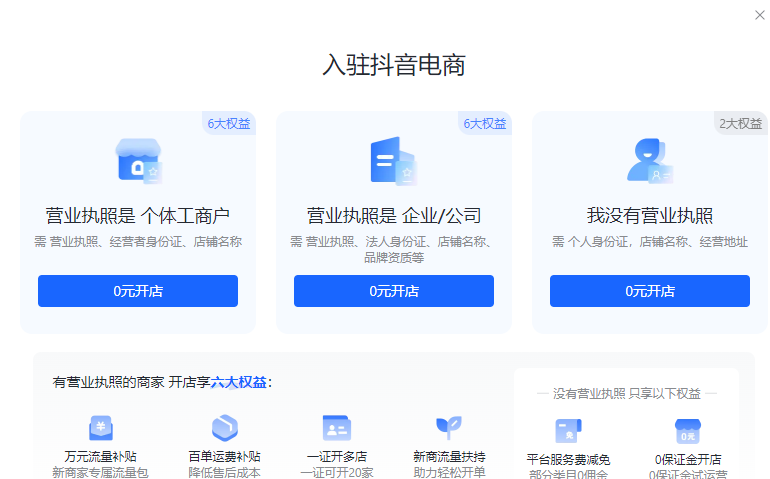Screen dimensions: 770x479
Task: Click the 2大权益 badge on no-license card
Action: [x=741, y=123]
